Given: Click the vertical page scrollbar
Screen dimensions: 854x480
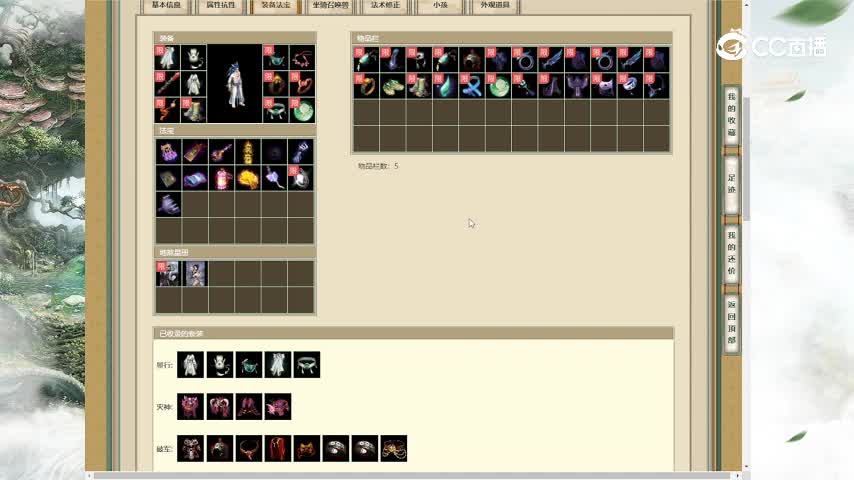Looking at the screenshot, I should [746, 160].
